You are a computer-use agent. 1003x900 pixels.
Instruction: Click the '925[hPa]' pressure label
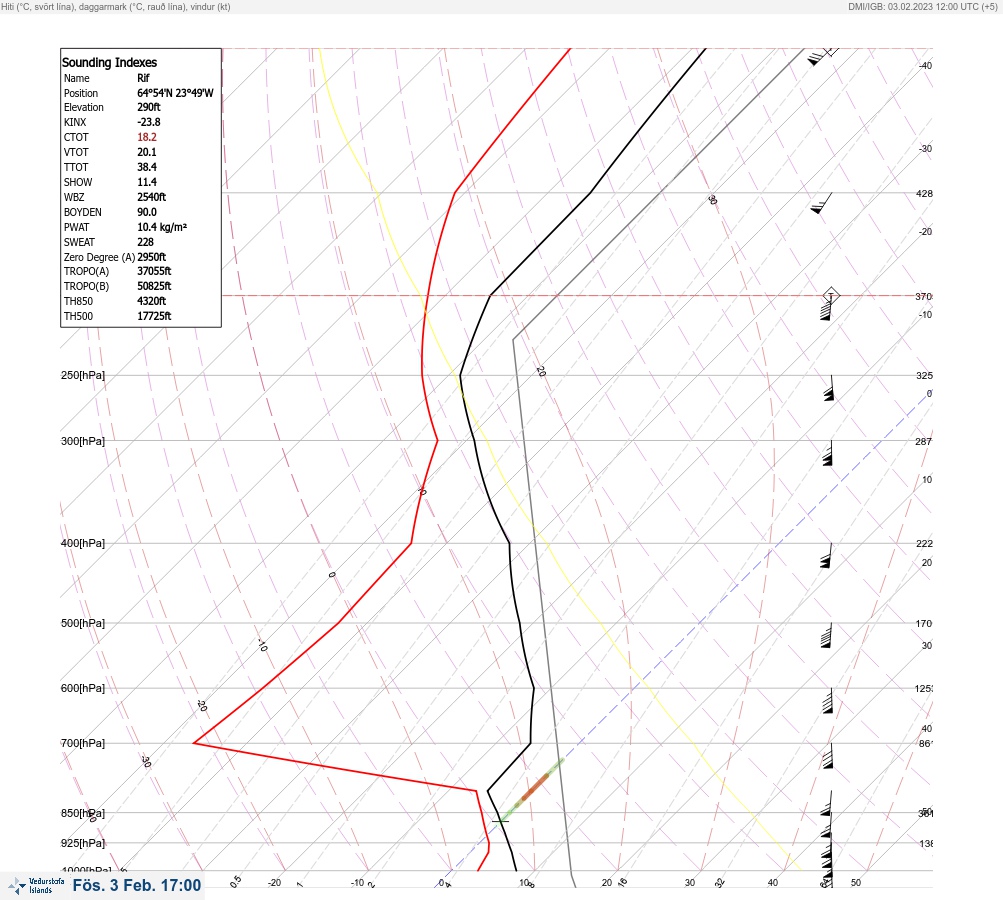(x=83, y=843)
